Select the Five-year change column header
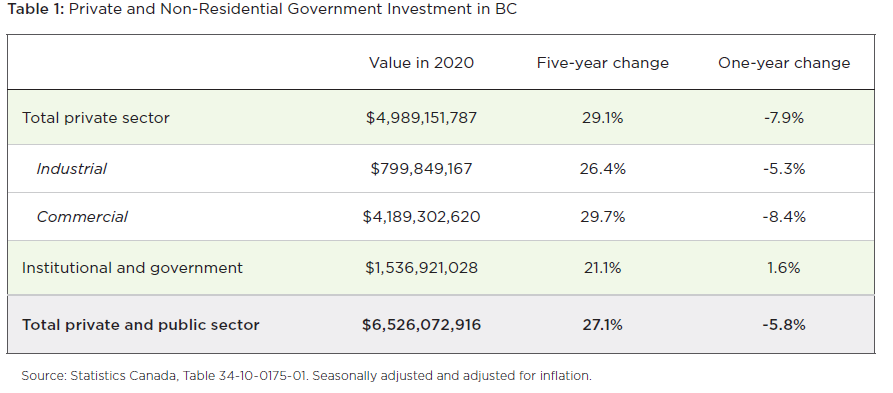 point(603,63)
